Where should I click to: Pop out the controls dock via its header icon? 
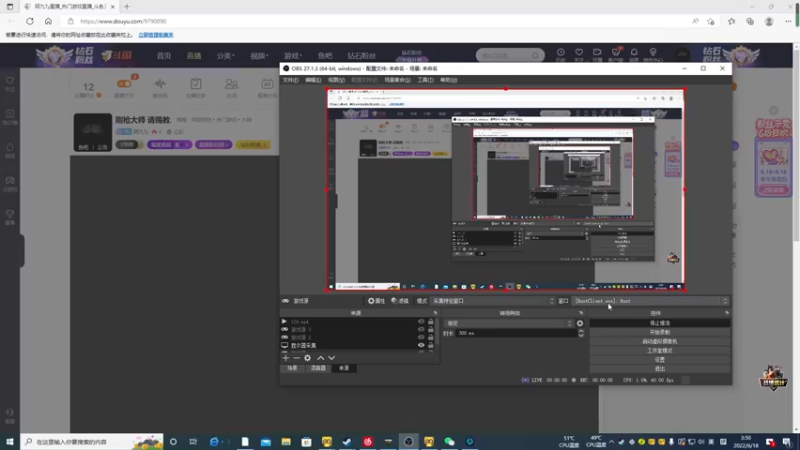727,313
